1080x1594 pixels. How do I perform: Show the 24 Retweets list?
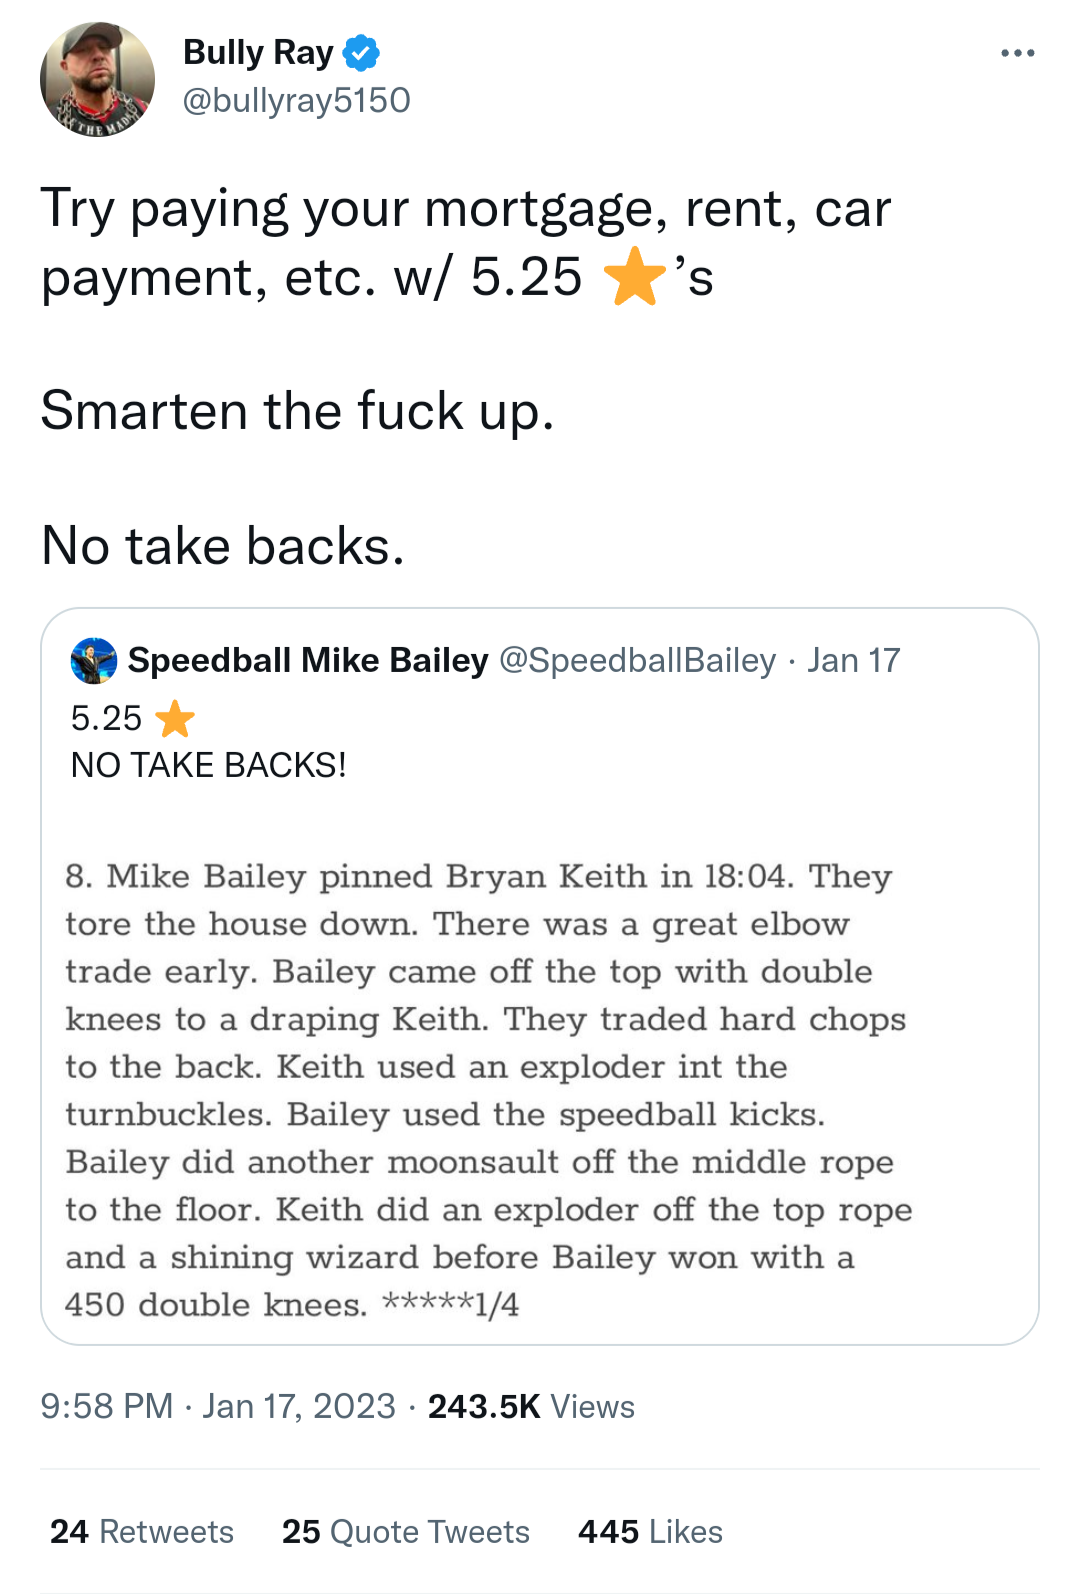pos(142,1531)
